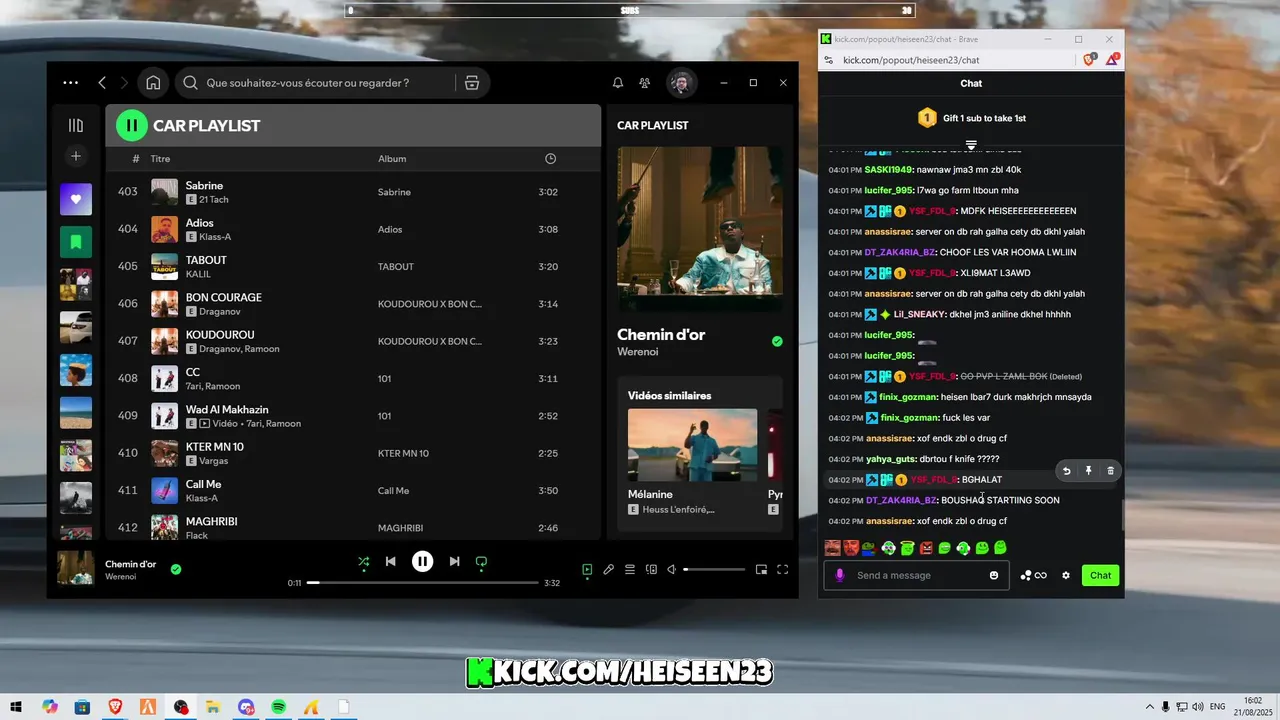The image size is (1280, 720).
Task: Open the Browse icon in search bar
Action: [472, 83]
